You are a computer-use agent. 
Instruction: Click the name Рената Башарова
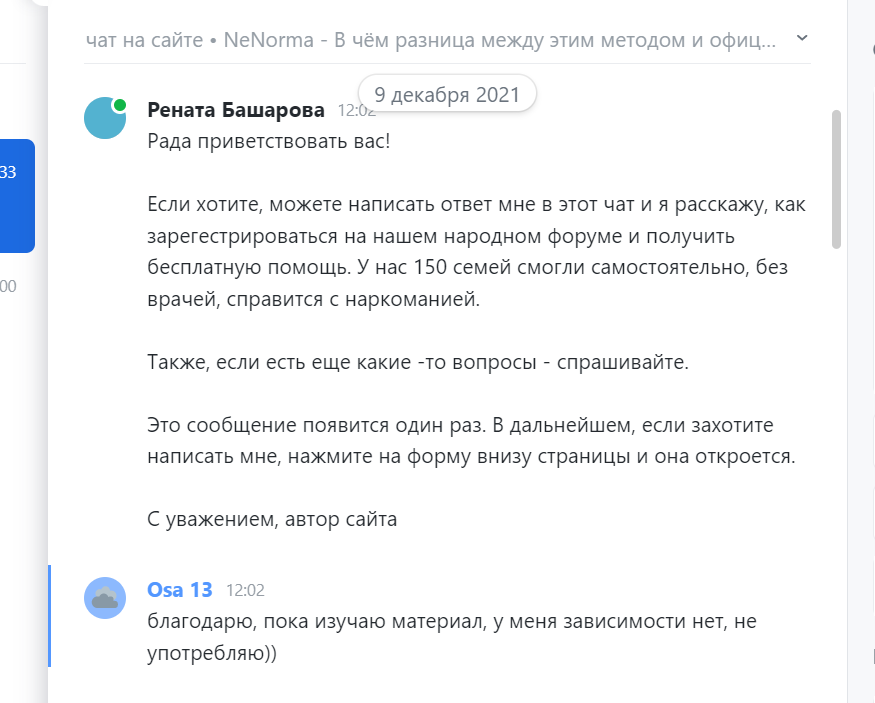tap(236, 110)
